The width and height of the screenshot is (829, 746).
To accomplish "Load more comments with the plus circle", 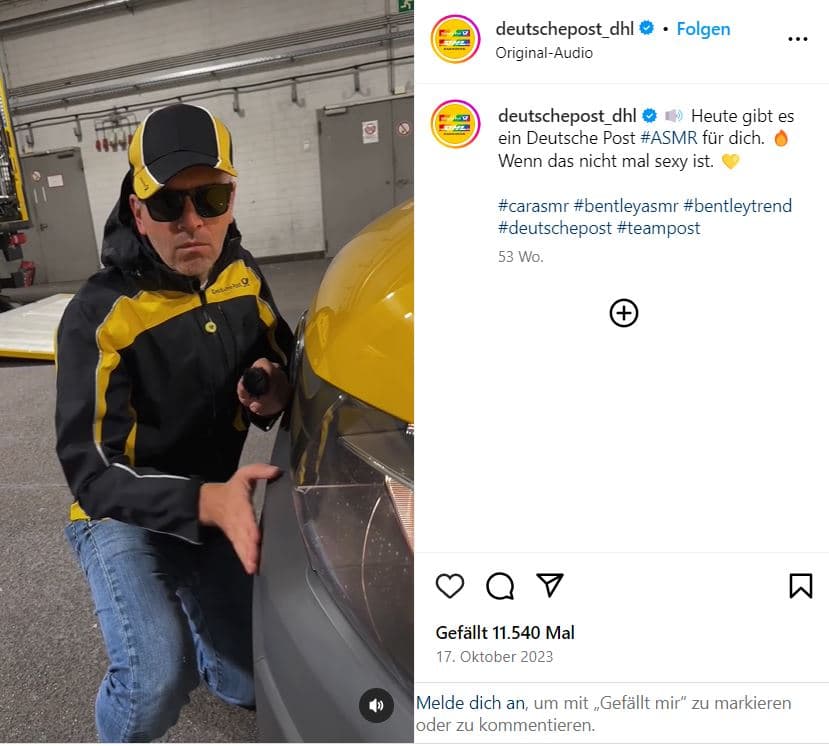I will 624,313.
